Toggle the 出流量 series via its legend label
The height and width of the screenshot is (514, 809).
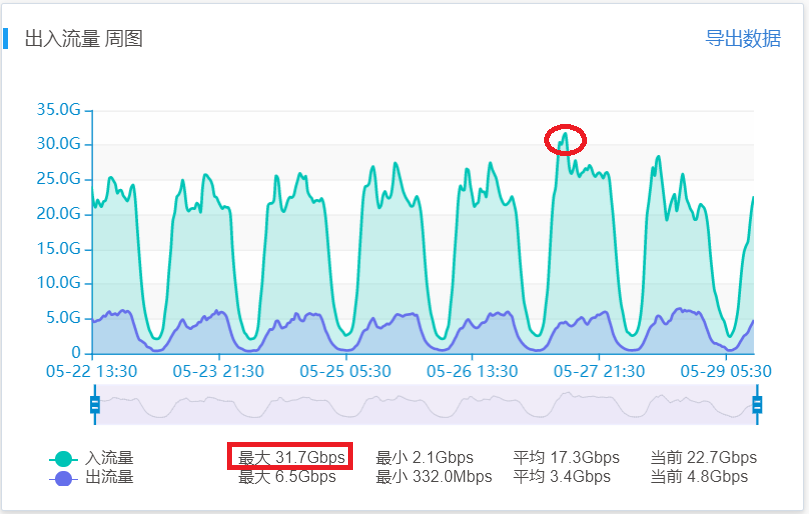tap(109, 477)
